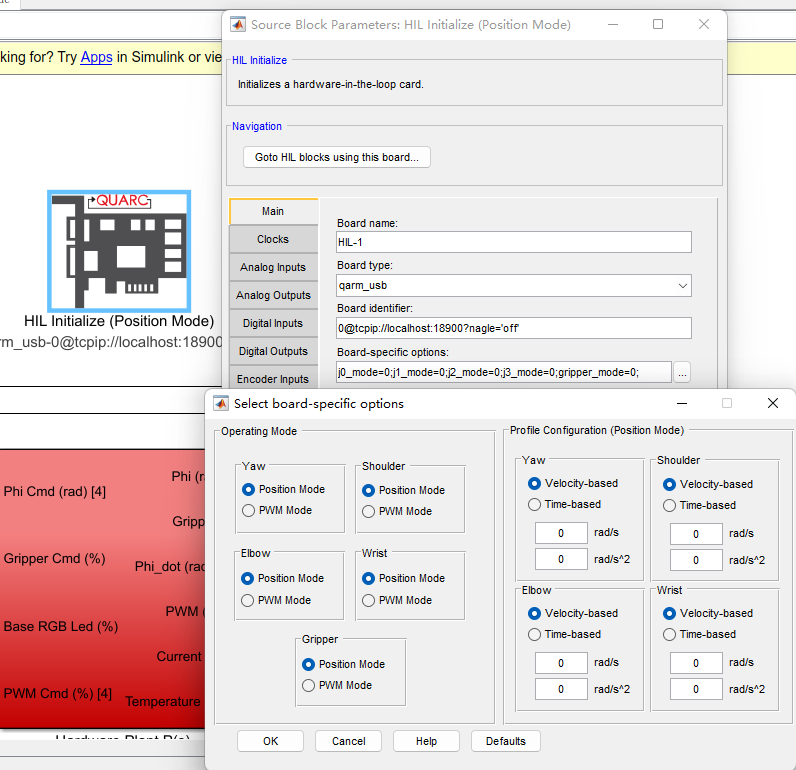
Task: Edit Elbow rad/s^2 acceleration field
Action: [561, 689]
